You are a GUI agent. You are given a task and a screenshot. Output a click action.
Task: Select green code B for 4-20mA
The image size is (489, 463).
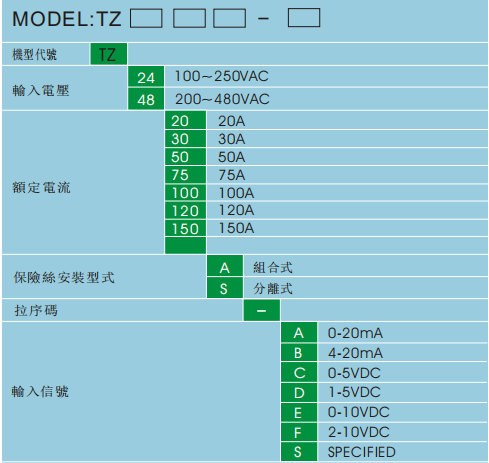299,352
